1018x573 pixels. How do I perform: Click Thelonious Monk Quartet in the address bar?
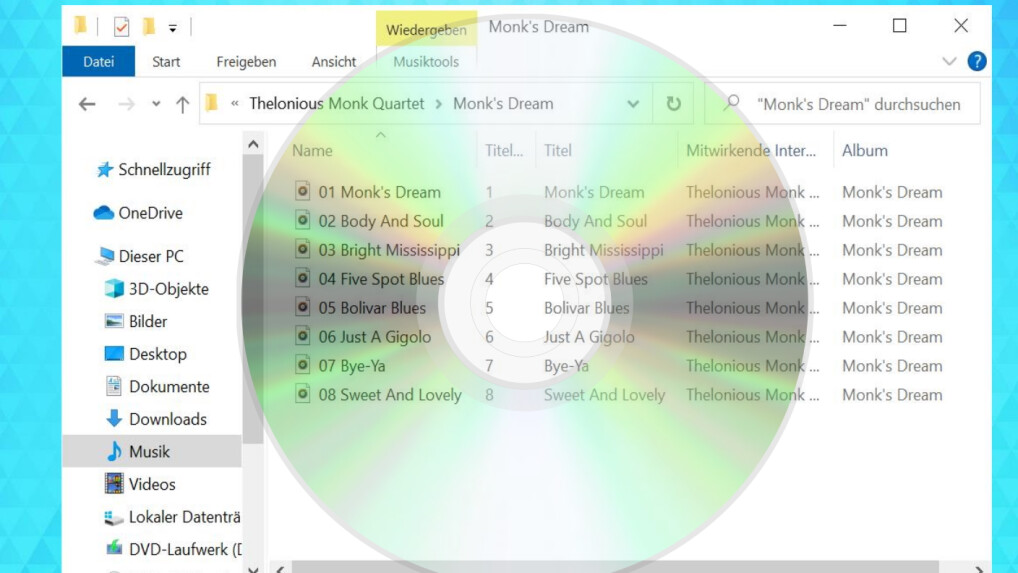[336, 104]
